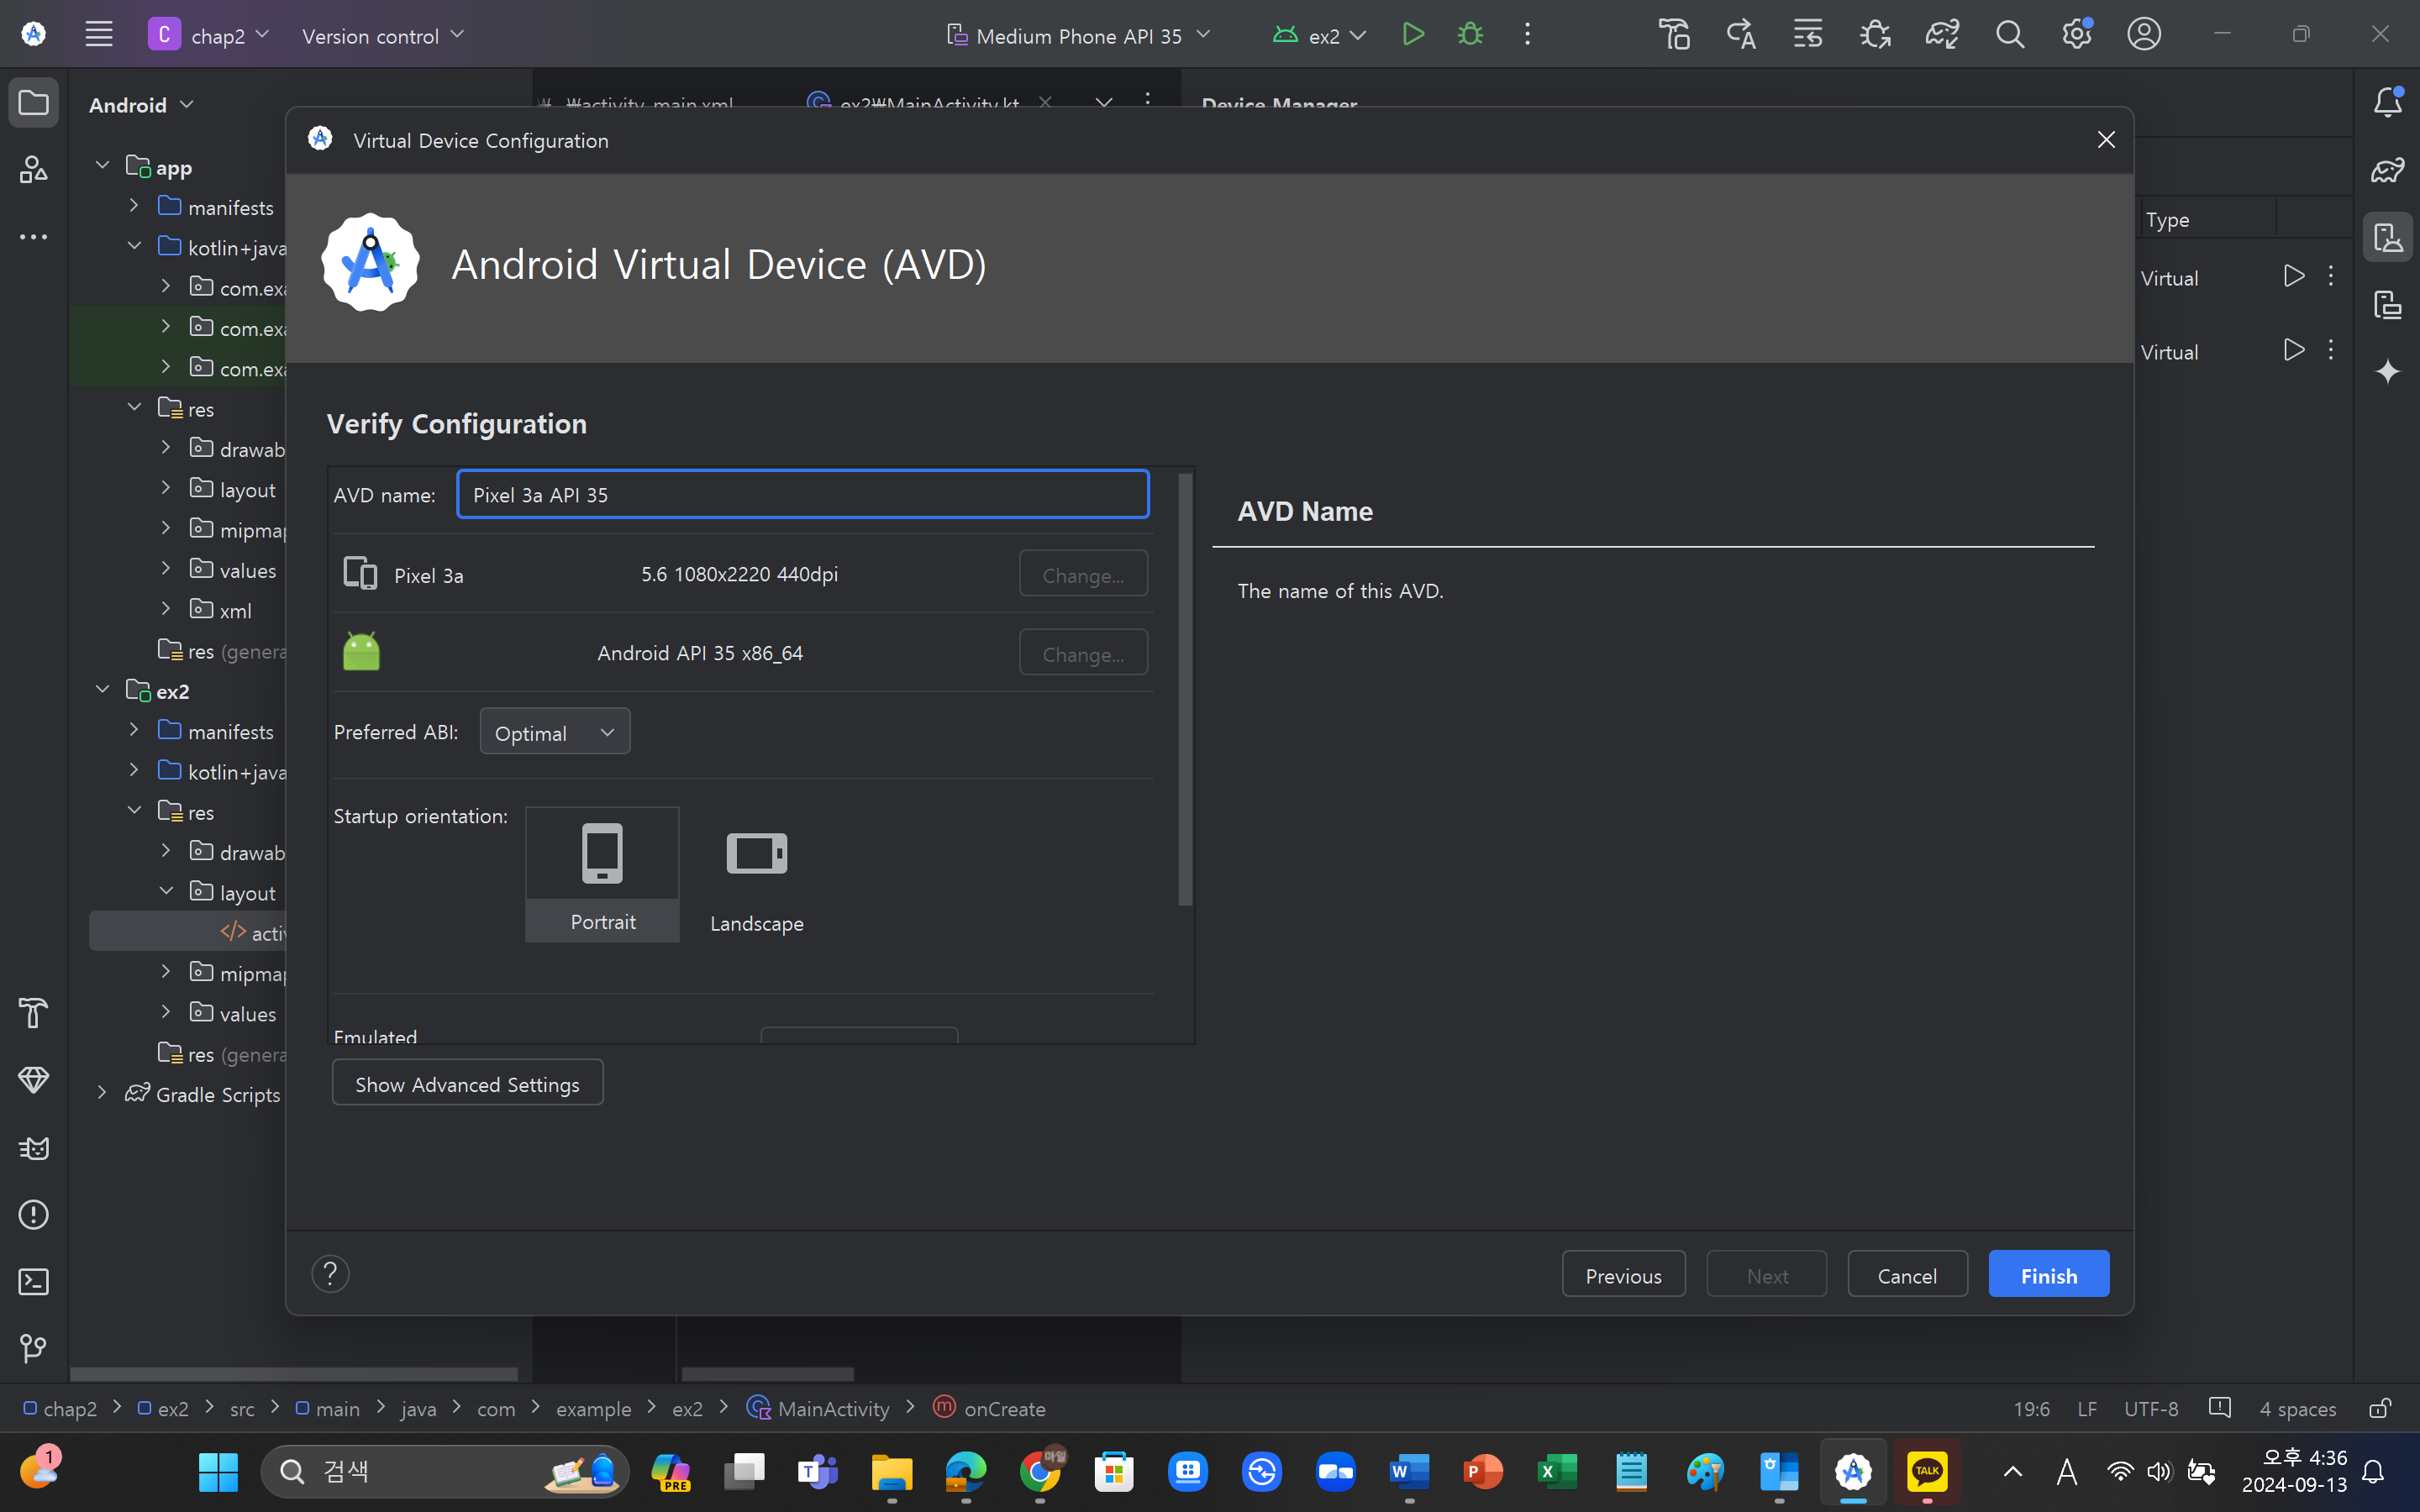Open Device Manager icon in right sidebar

click(x=2388, y=237)
